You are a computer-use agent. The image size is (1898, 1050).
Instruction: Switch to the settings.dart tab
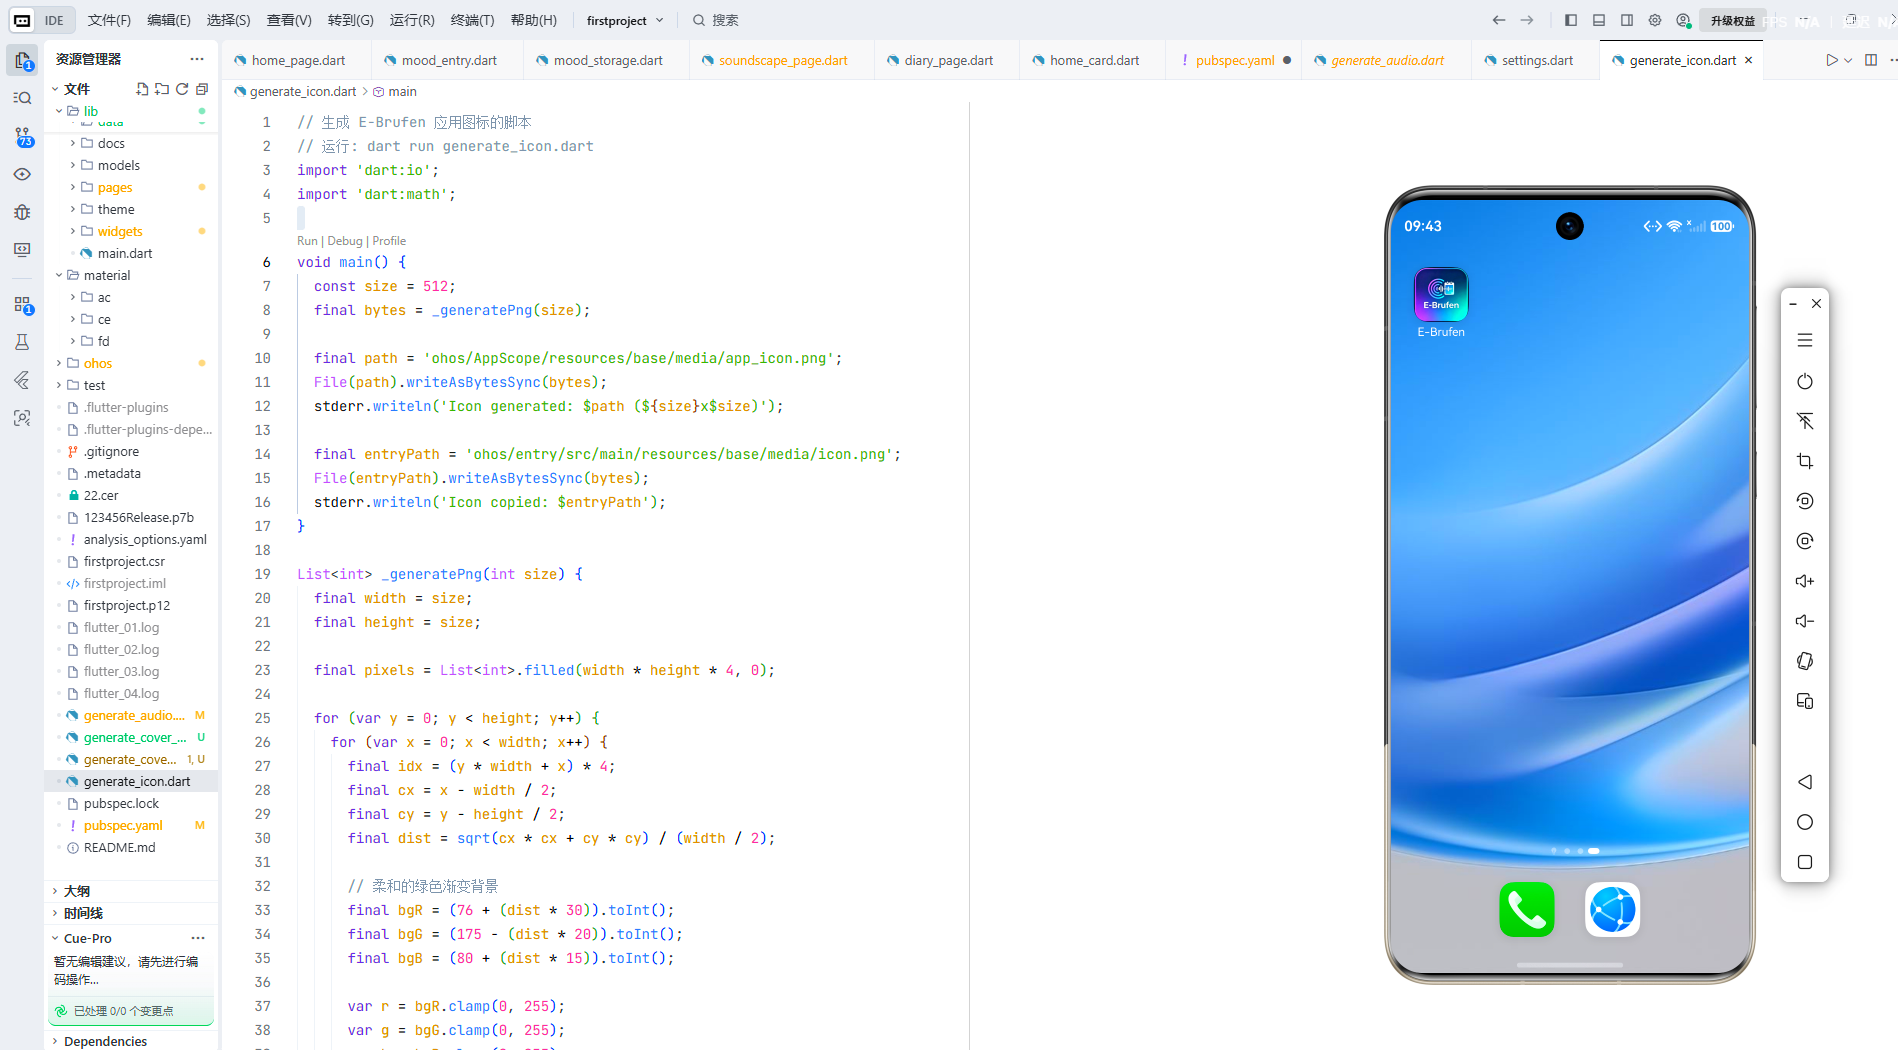click(1537, 60)
